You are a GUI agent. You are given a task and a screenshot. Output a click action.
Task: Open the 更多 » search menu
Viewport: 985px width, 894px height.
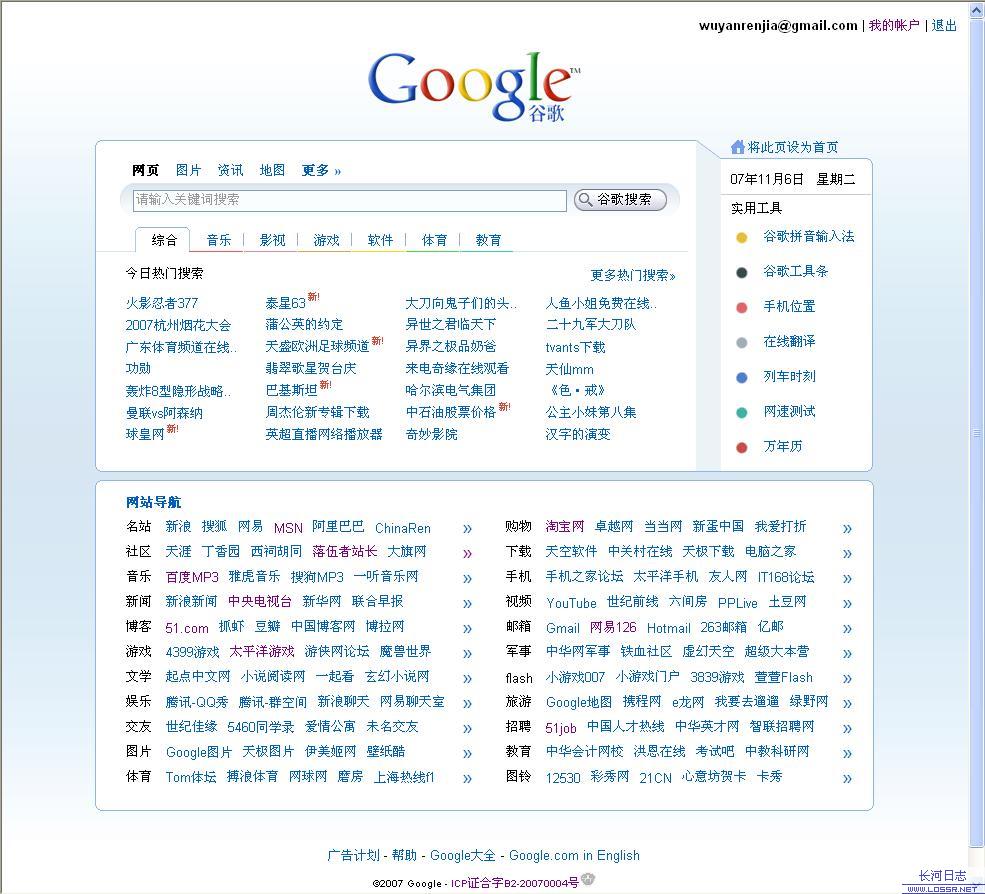[321, 170]
